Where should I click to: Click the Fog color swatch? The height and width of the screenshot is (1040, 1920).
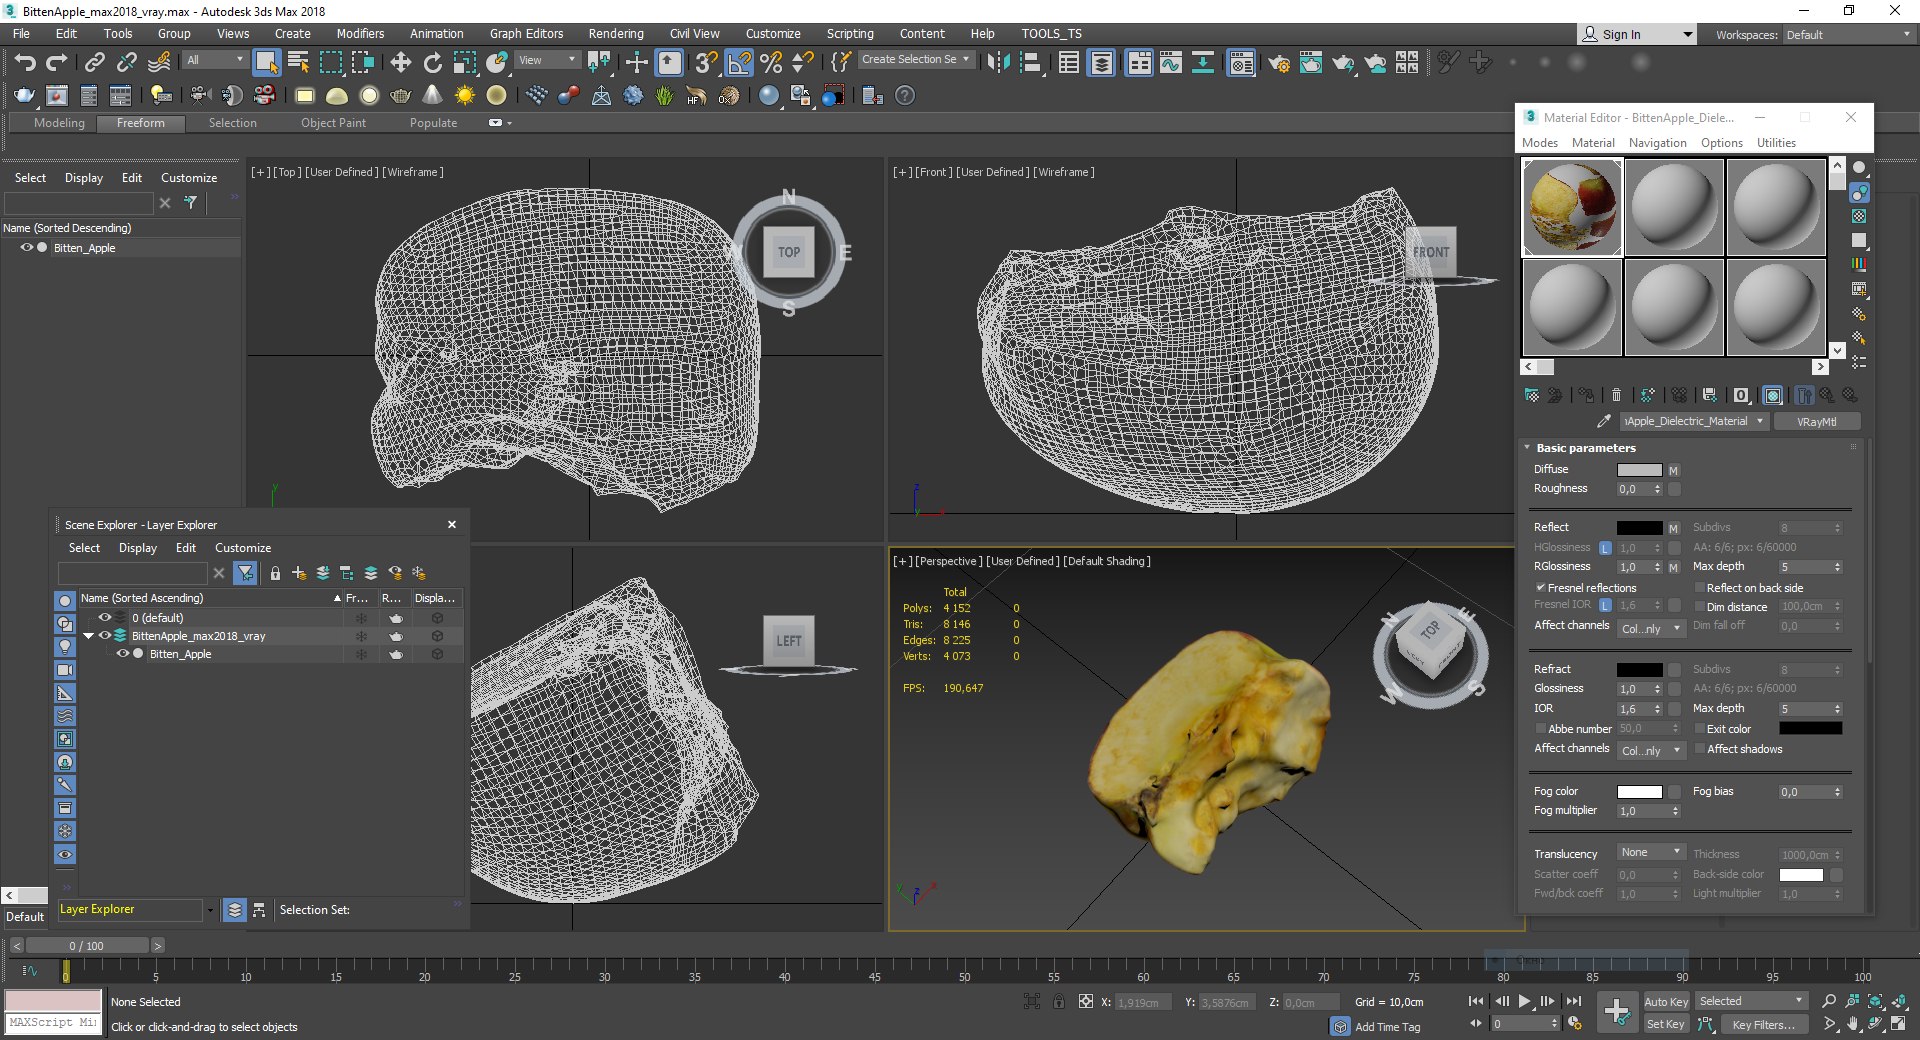pyautogui.click(x=1640, y=792)
